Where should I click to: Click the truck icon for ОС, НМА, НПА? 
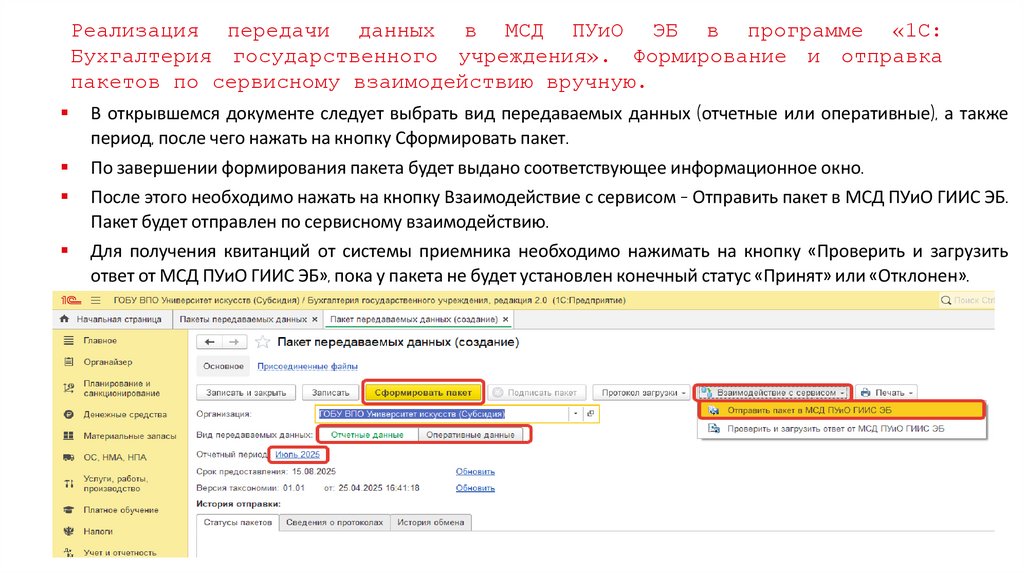coord(69,457)
